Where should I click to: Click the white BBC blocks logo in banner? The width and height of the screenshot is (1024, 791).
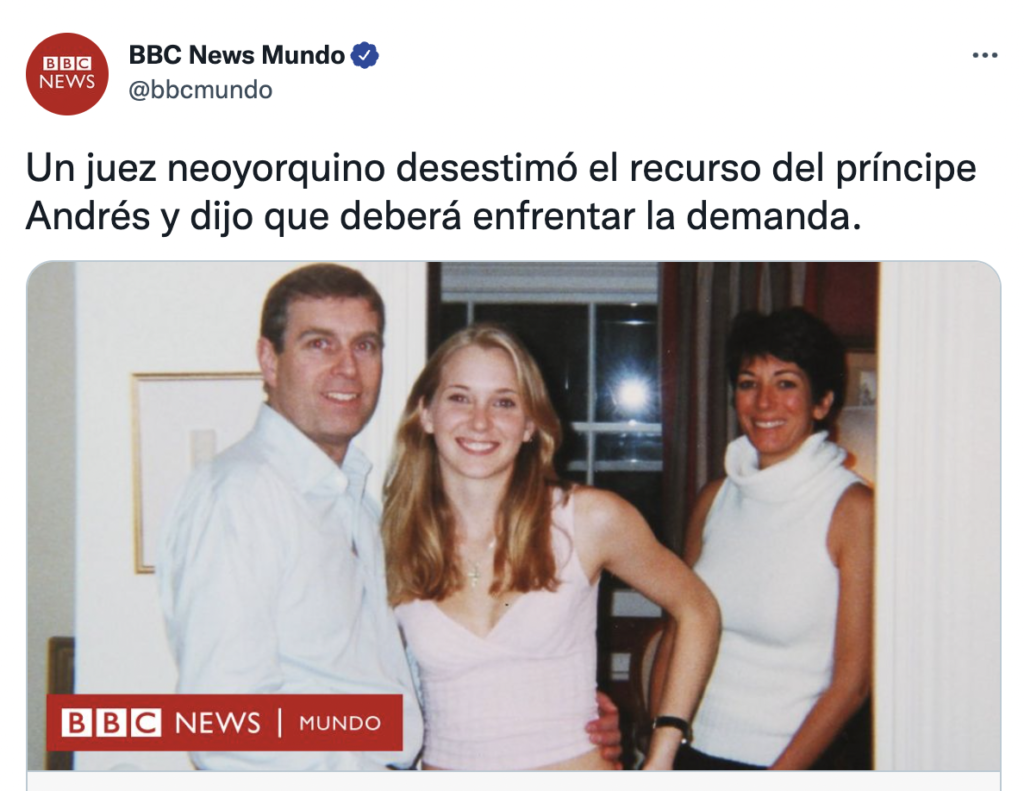pos(111,723)
